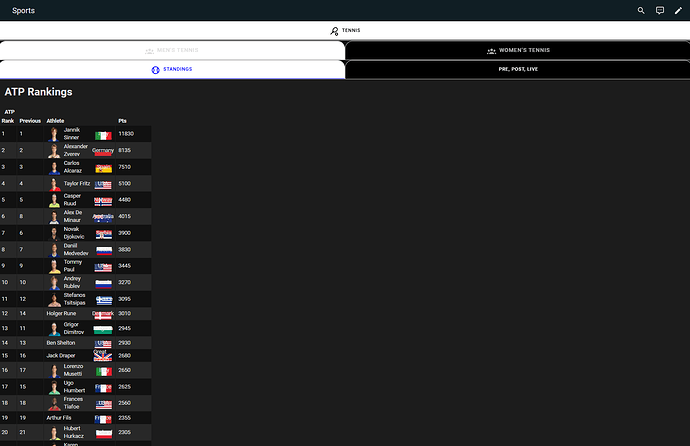Click France flag in Ugo Humbert row
Image resolution: width=690 pixels, height=446 pixels.
(x=103, y=388)
